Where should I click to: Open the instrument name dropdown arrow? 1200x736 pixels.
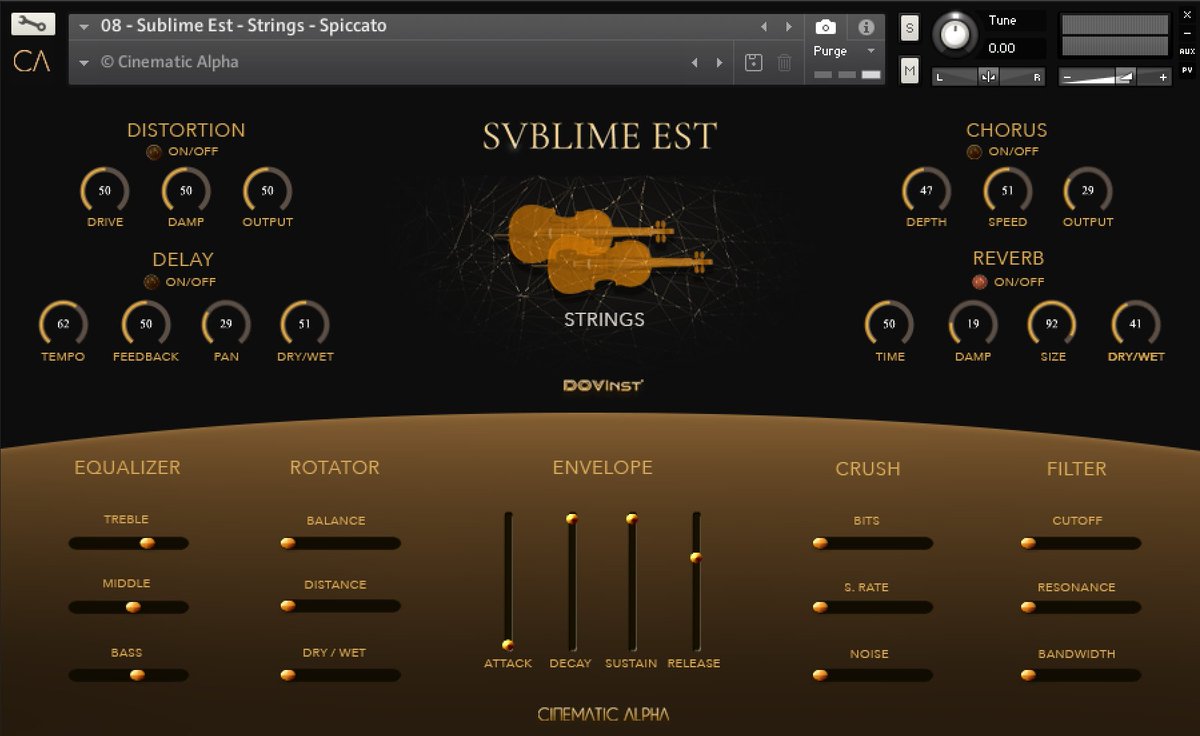click(85, 27)
